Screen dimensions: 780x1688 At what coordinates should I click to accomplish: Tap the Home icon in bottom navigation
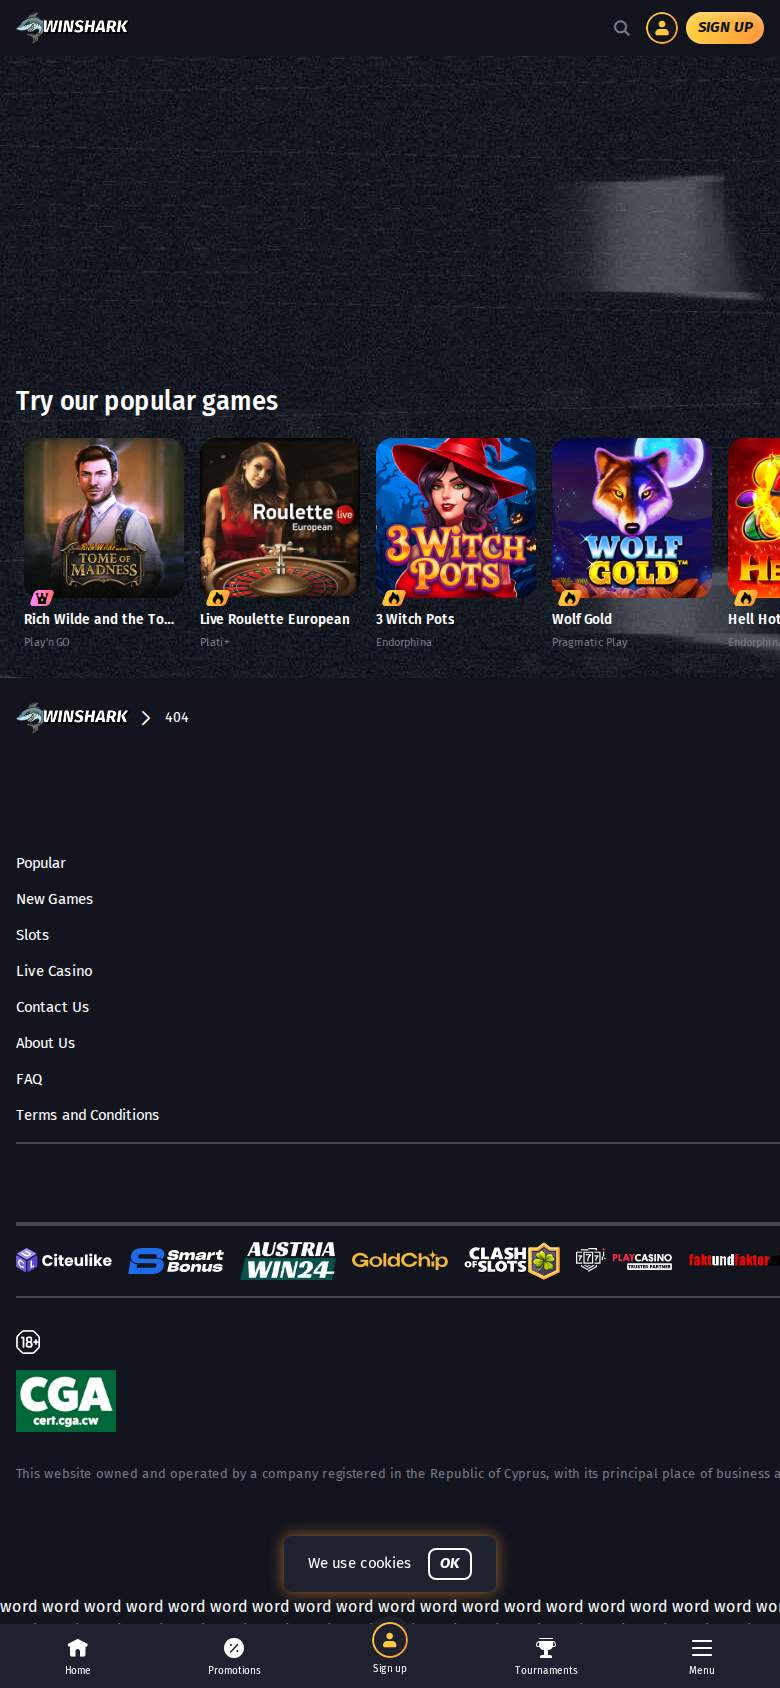[78, 1656]
